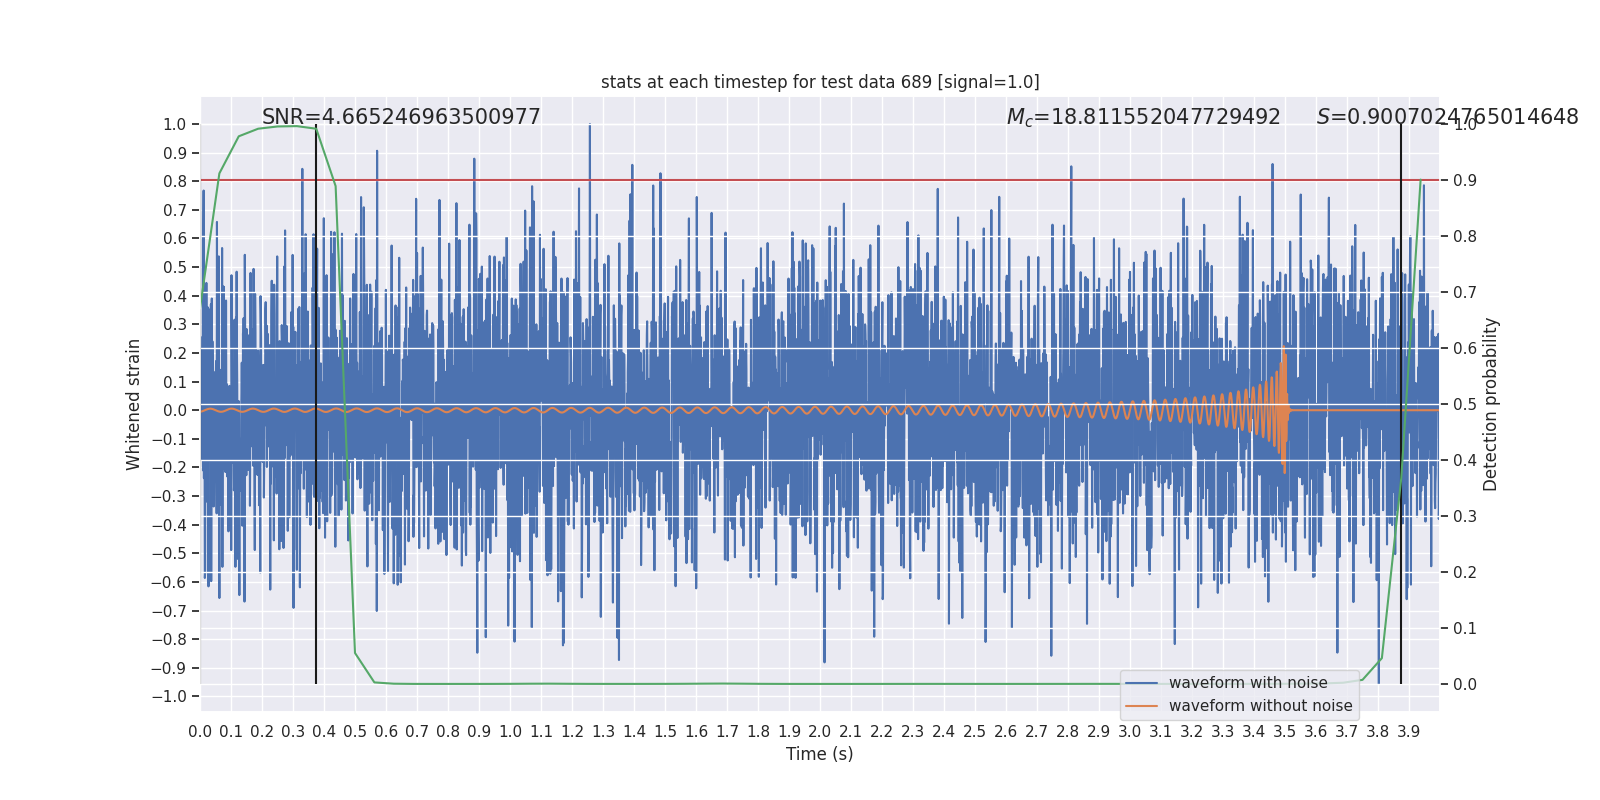This screenshot has width=1600, height=800.
Task: Select "waveform with noise" legend text
Action: pos(1248,683)
